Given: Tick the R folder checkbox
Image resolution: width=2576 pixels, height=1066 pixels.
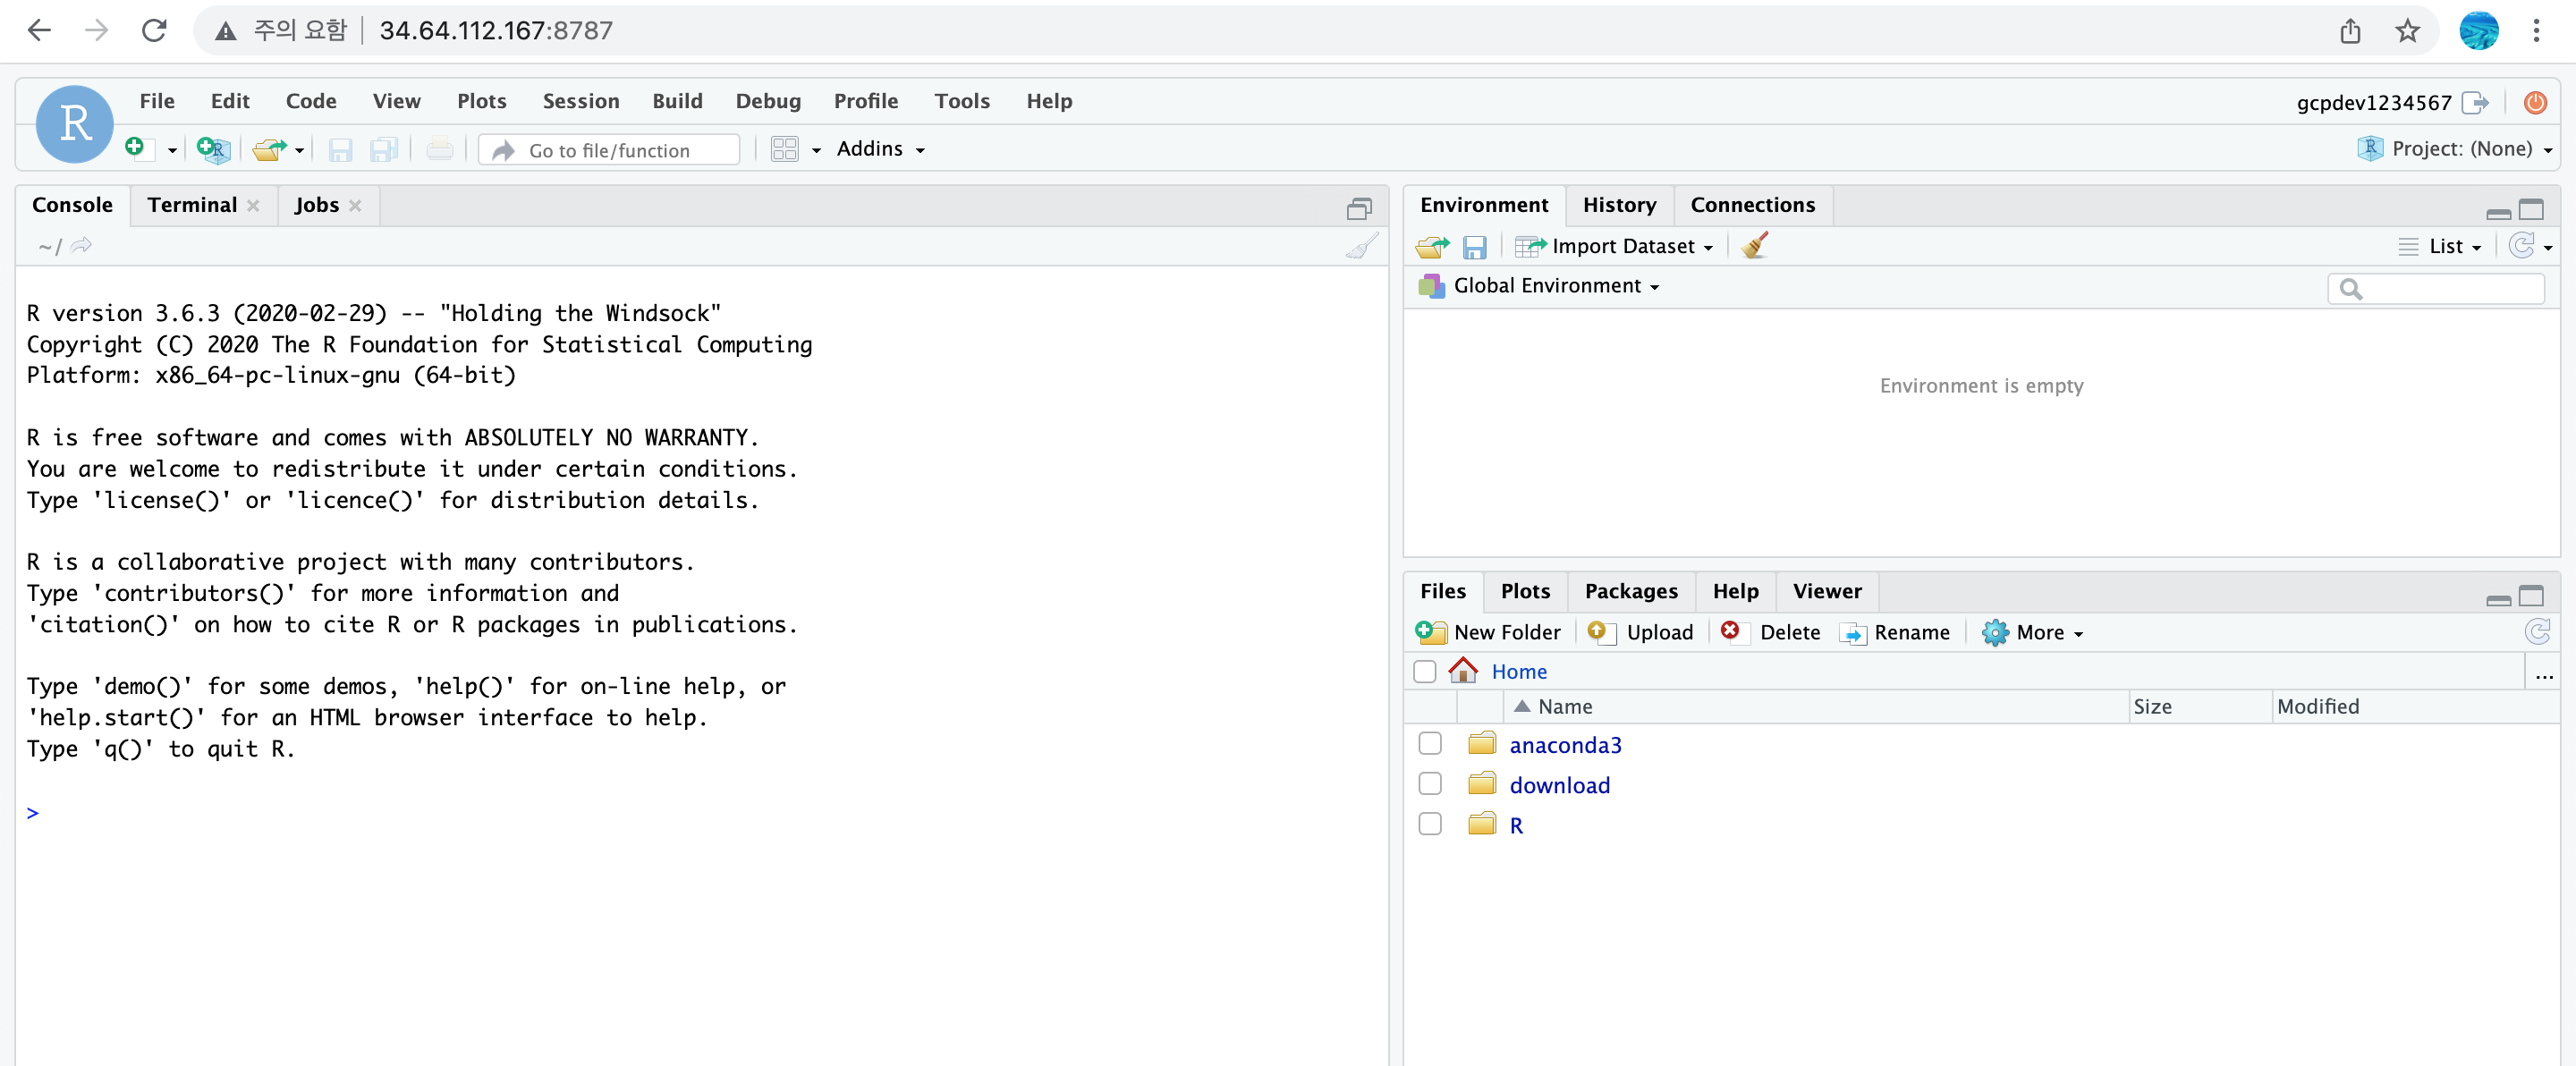Looking at the screenshot, I should [x=1430, y=824].
